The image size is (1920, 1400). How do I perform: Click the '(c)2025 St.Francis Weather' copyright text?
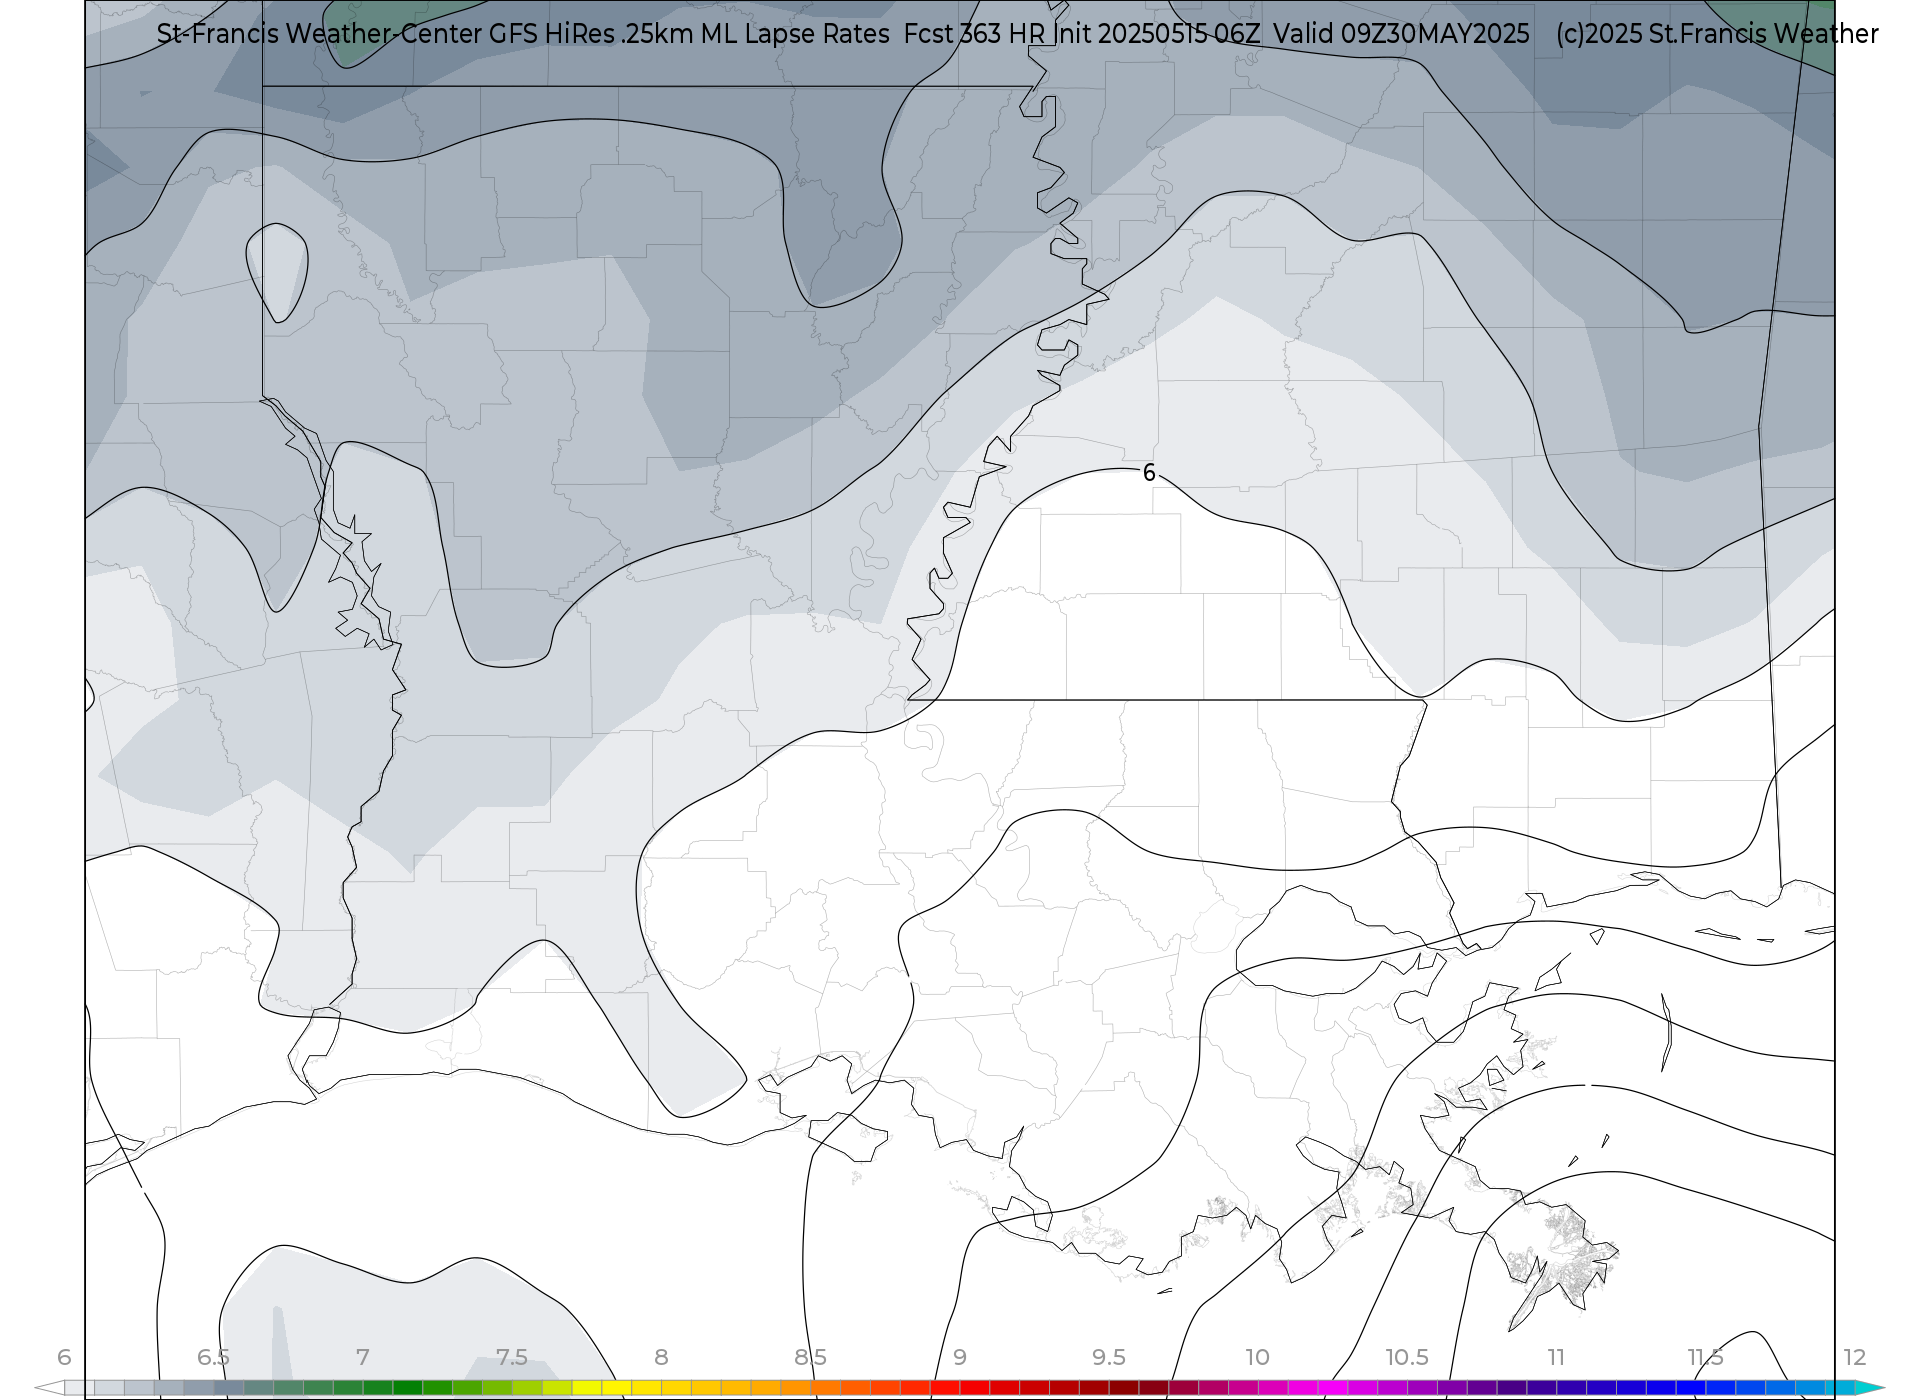click(x=1717, y=34)
